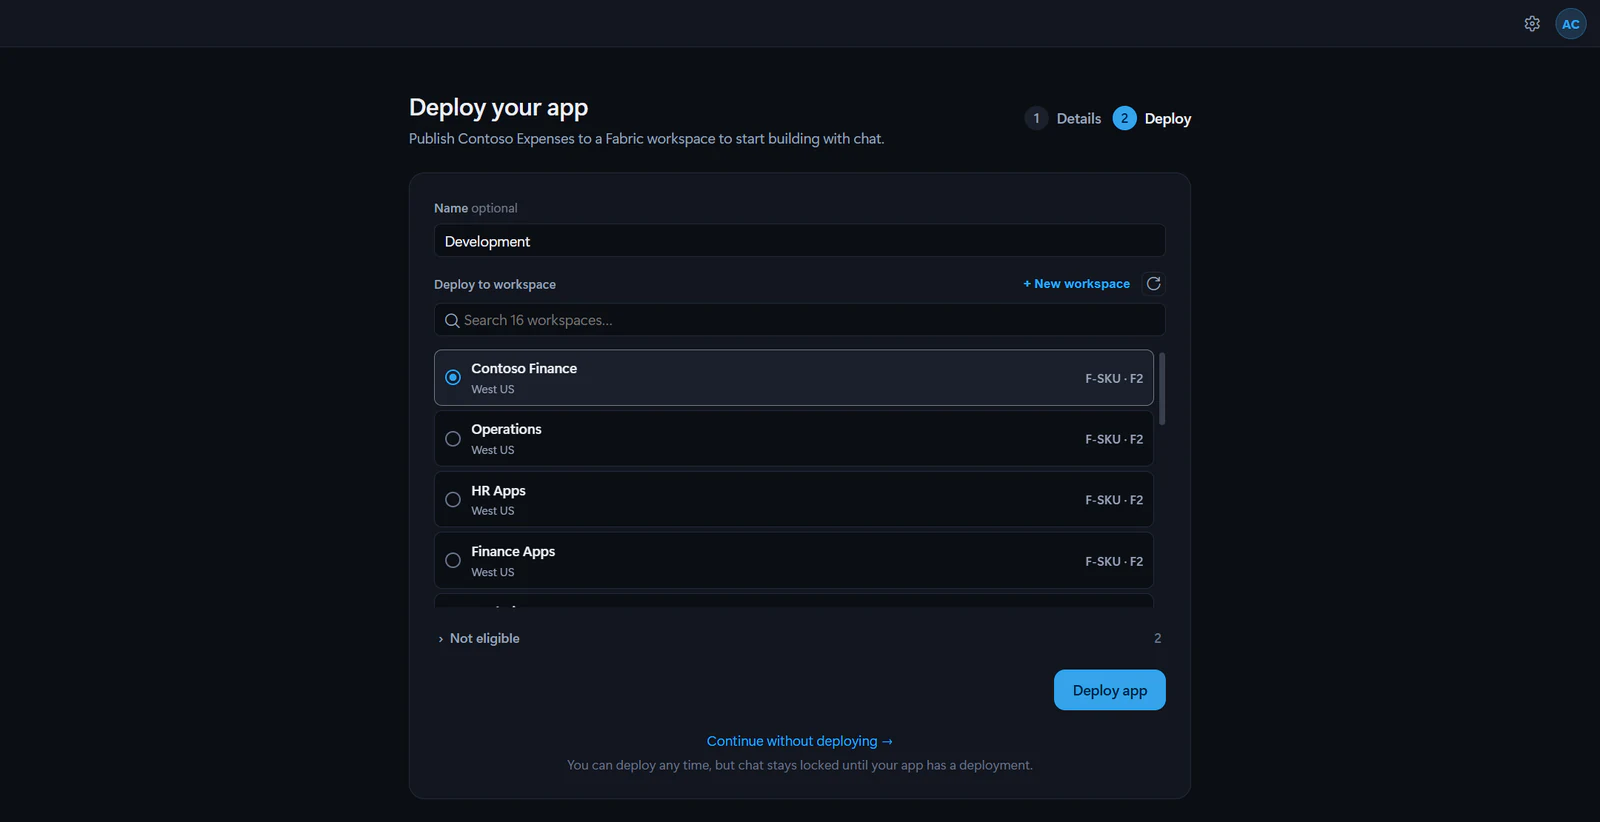
Task: Select the Operations workspace radio button
Action: click(x=453, y=439)
